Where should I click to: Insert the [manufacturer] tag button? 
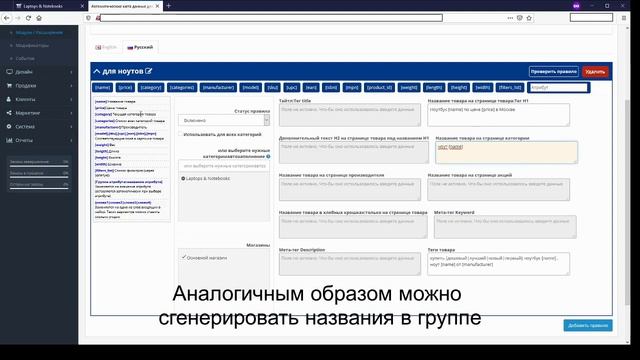coord(218,87)
